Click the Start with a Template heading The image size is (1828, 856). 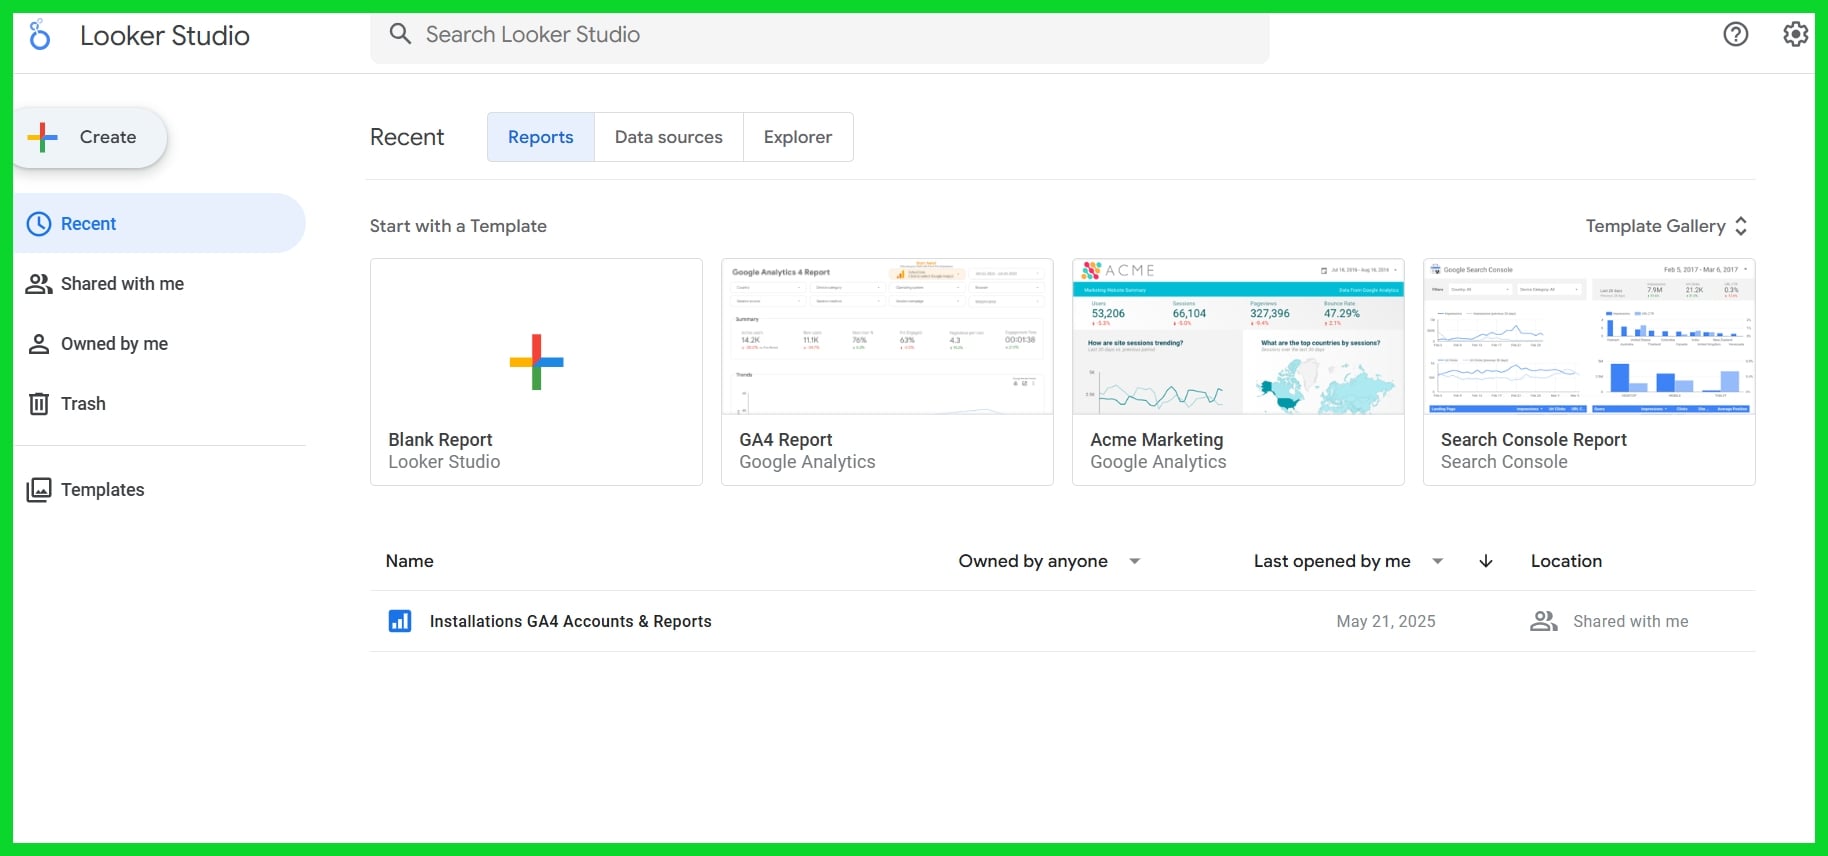[458, 226]
